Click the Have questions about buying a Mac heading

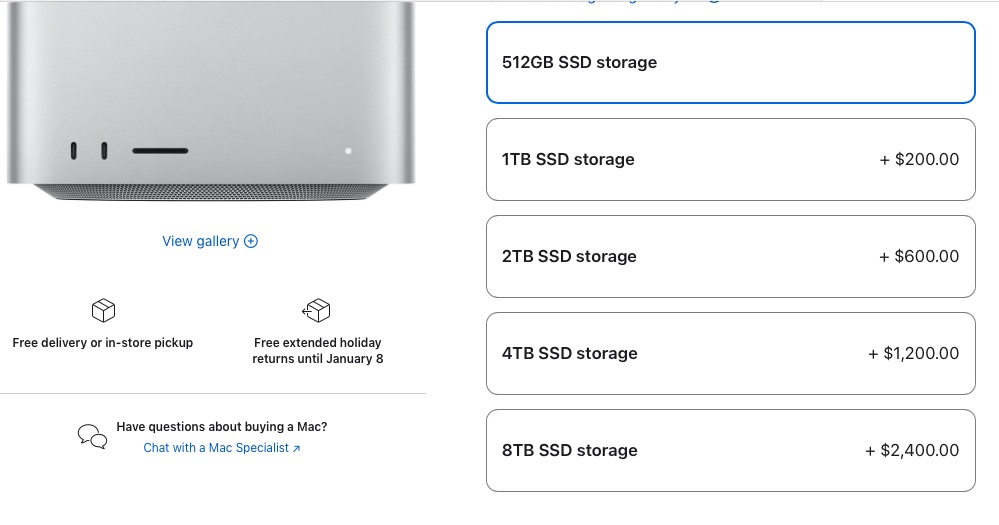[x=222, y=427]
